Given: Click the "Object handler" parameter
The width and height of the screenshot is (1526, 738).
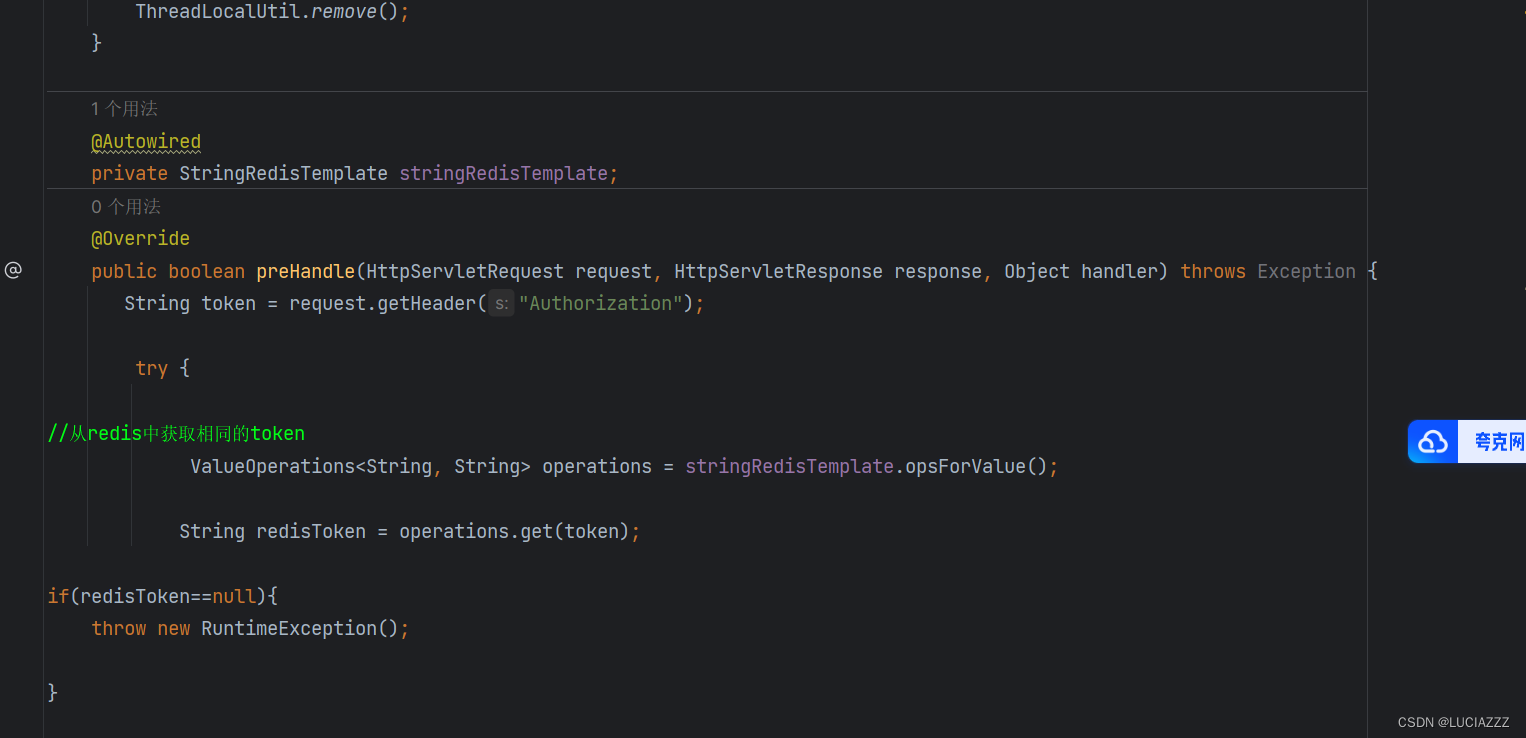Looking at the screenshot, I should (1081, 271).
